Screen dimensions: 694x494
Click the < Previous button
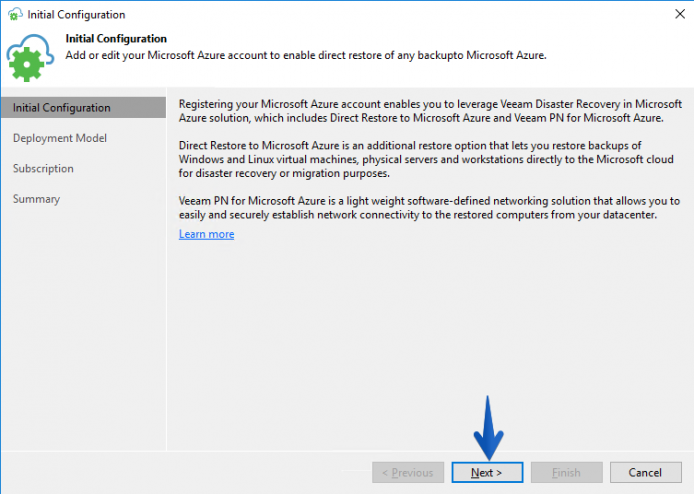408,472
